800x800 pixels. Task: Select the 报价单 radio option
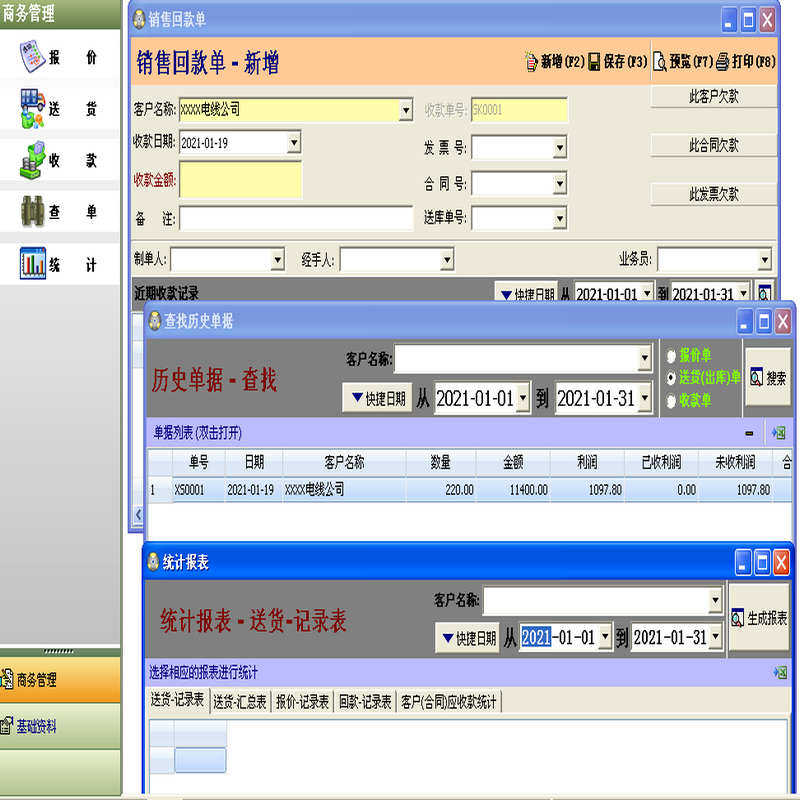[x=671, y=356]
